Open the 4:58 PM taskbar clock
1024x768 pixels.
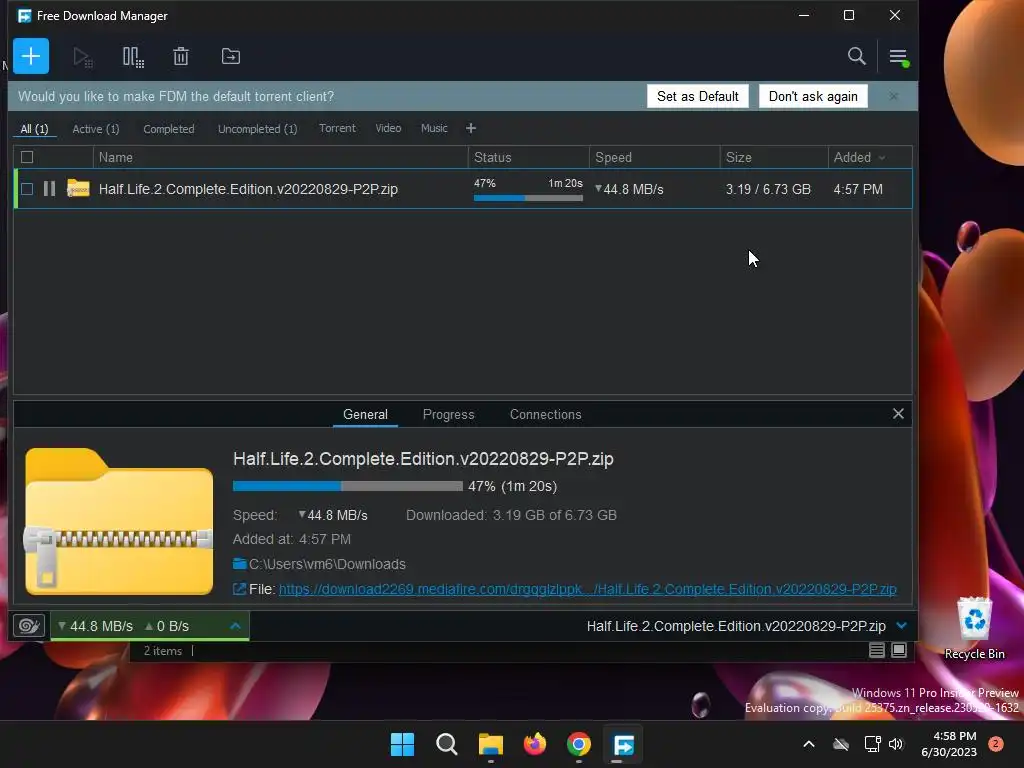pyautogui.click(x=949, y=744)
